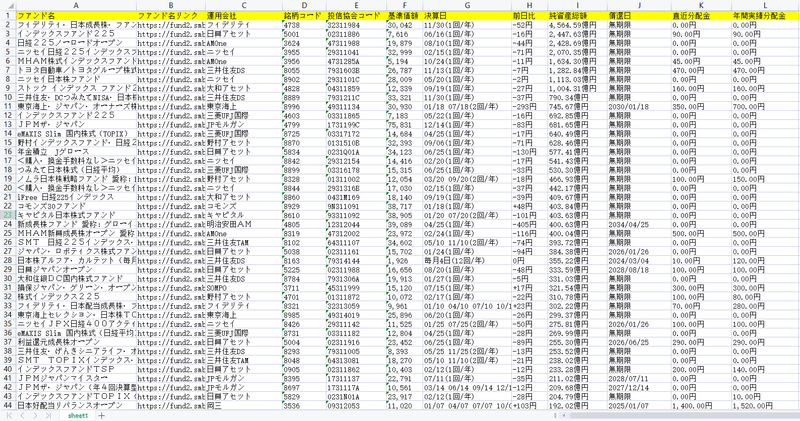Click the 償還日 header cell
Image resolution: width=800 pixels, height=421 pixels.
[x=639, y=15]
